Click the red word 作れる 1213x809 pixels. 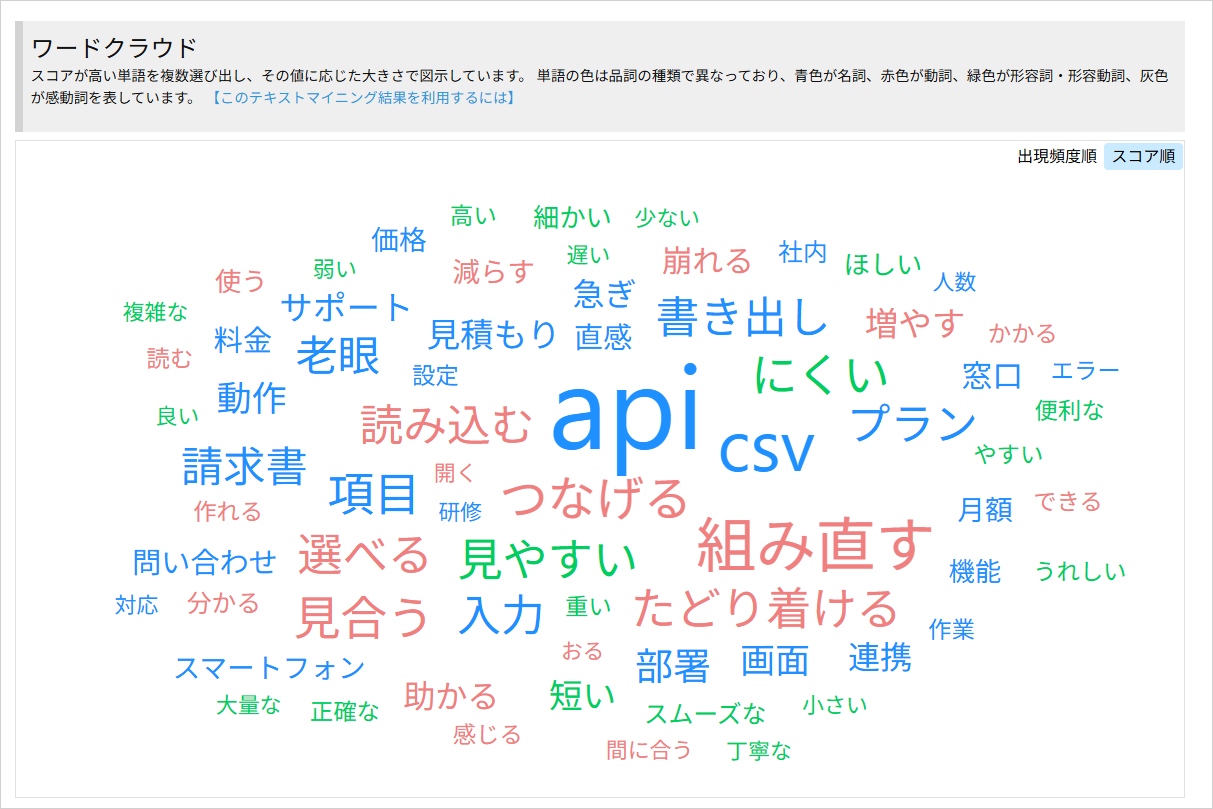pyautogui.click(x=228, y=511)
